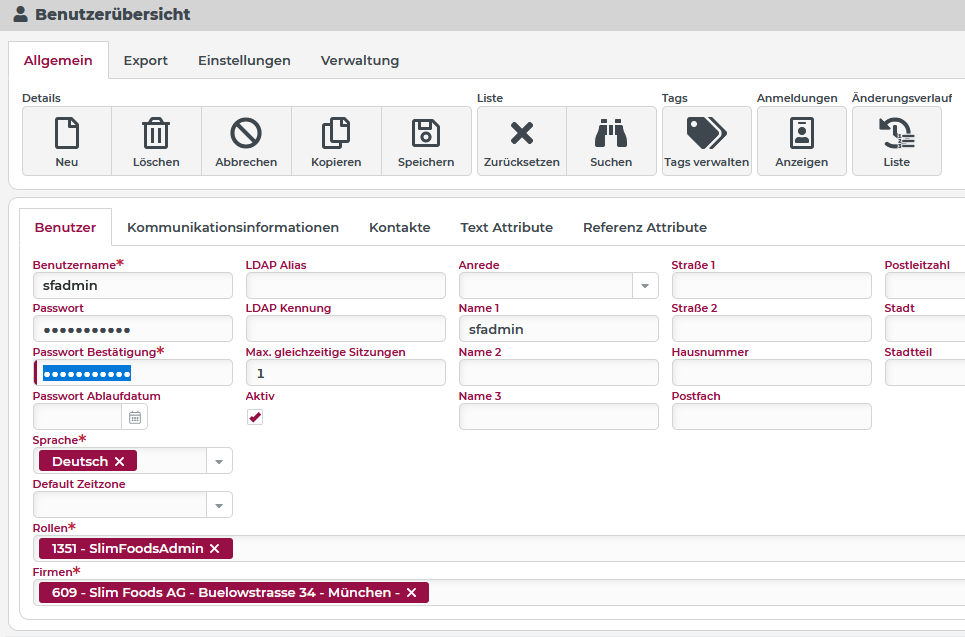The width and height of the screenshot is (965, 637).
Task: Click the Benutzername input field
Action: click(133, 286)
